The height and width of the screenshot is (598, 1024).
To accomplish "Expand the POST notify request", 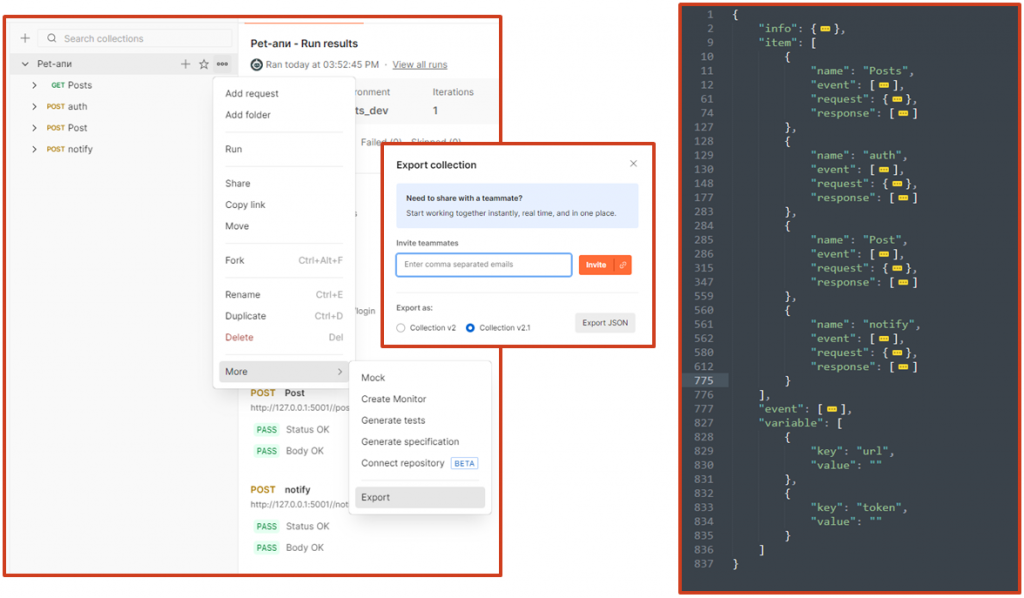I will point(35,150).
